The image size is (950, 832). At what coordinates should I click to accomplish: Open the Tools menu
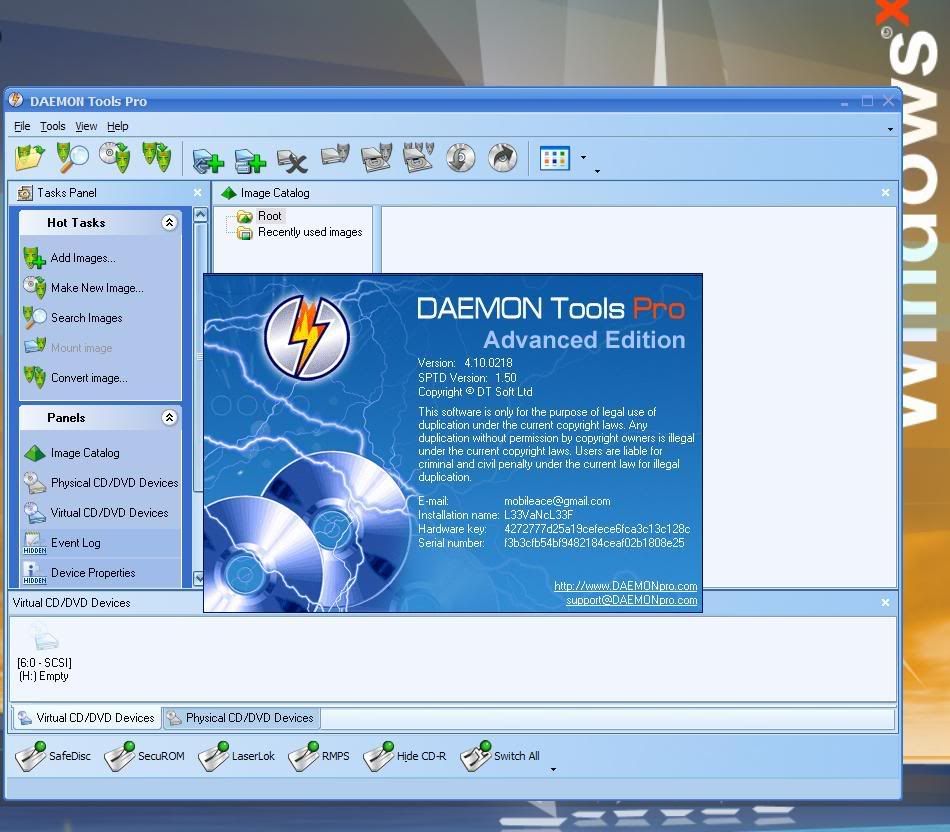53,126
